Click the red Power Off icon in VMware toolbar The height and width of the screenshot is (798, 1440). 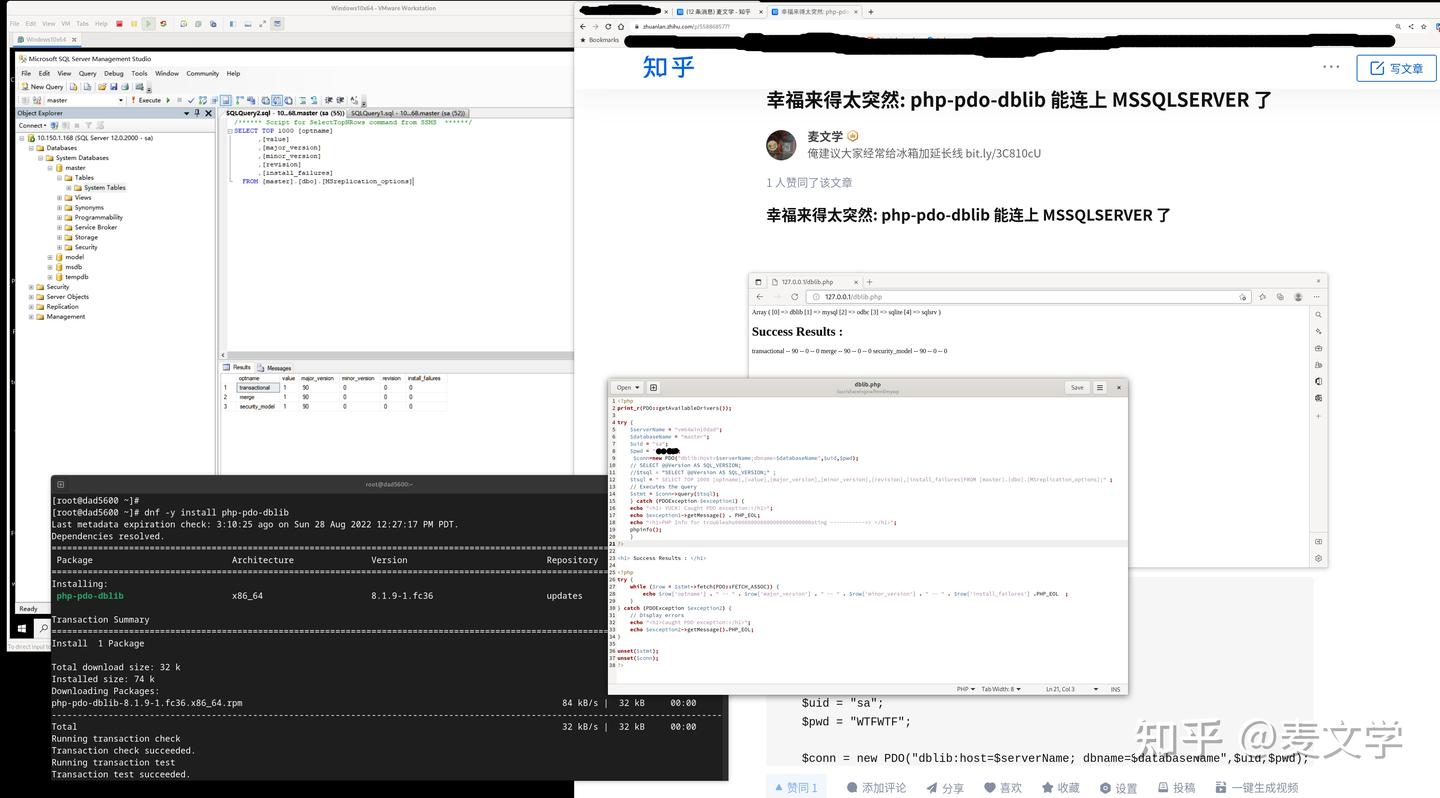[119, 24]
